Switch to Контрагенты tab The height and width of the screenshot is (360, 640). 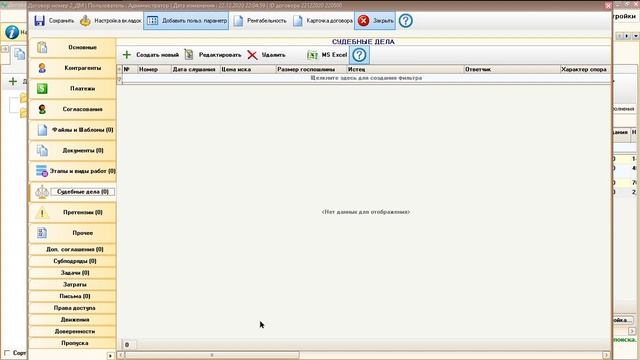(73, 68)
